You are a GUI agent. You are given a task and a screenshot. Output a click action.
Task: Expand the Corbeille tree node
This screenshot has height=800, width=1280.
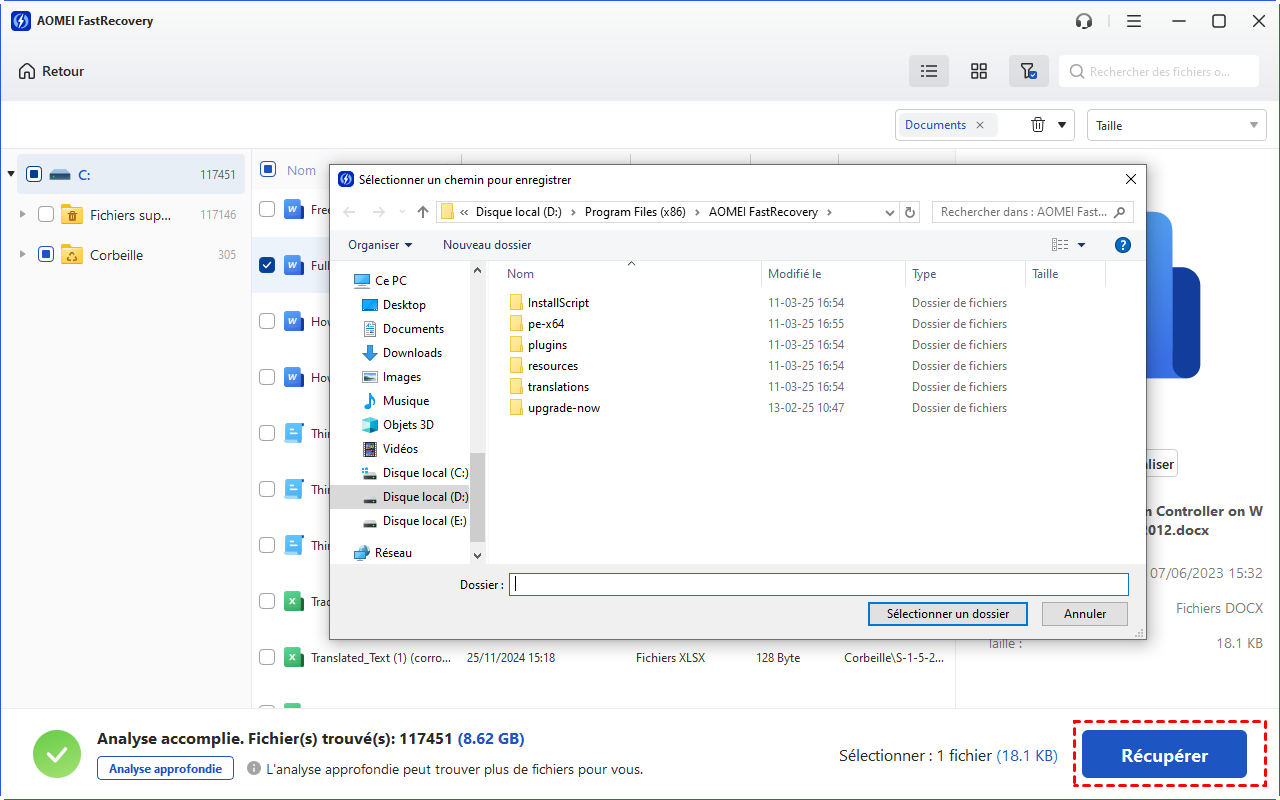(x=23, y=254)
